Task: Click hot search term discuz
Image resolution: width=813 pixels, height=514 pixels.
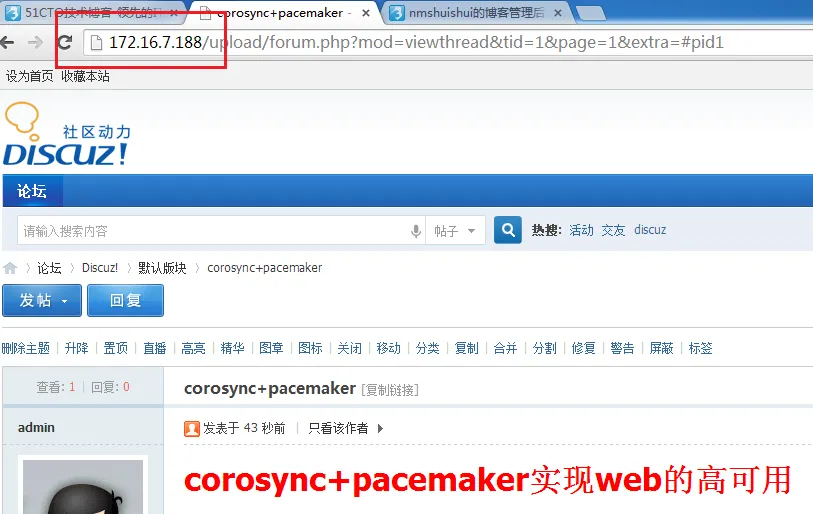Action: (650, 230)
